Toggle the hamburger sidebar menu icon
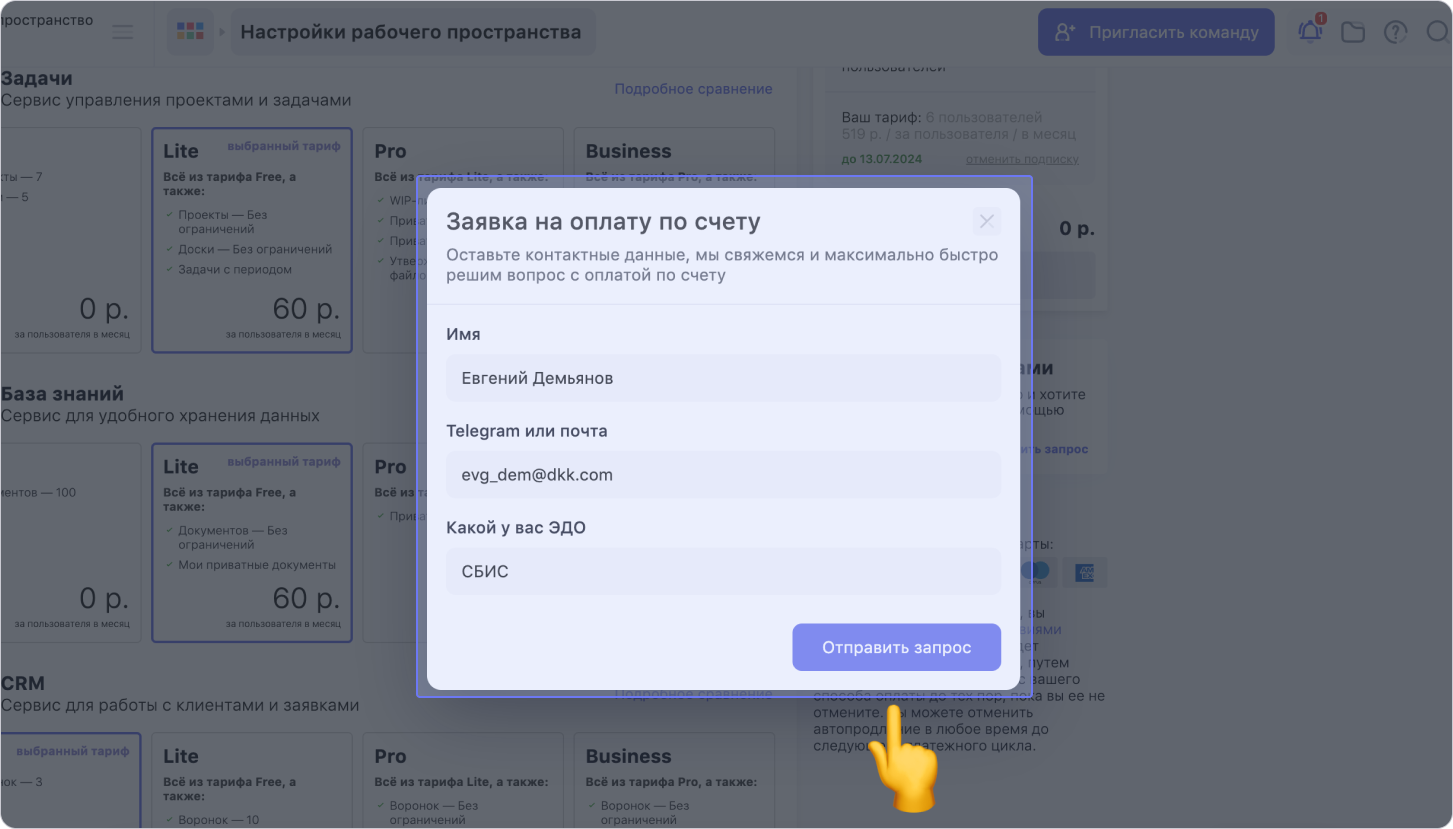Screen dimensions: 1453x829 coord(123,32)
